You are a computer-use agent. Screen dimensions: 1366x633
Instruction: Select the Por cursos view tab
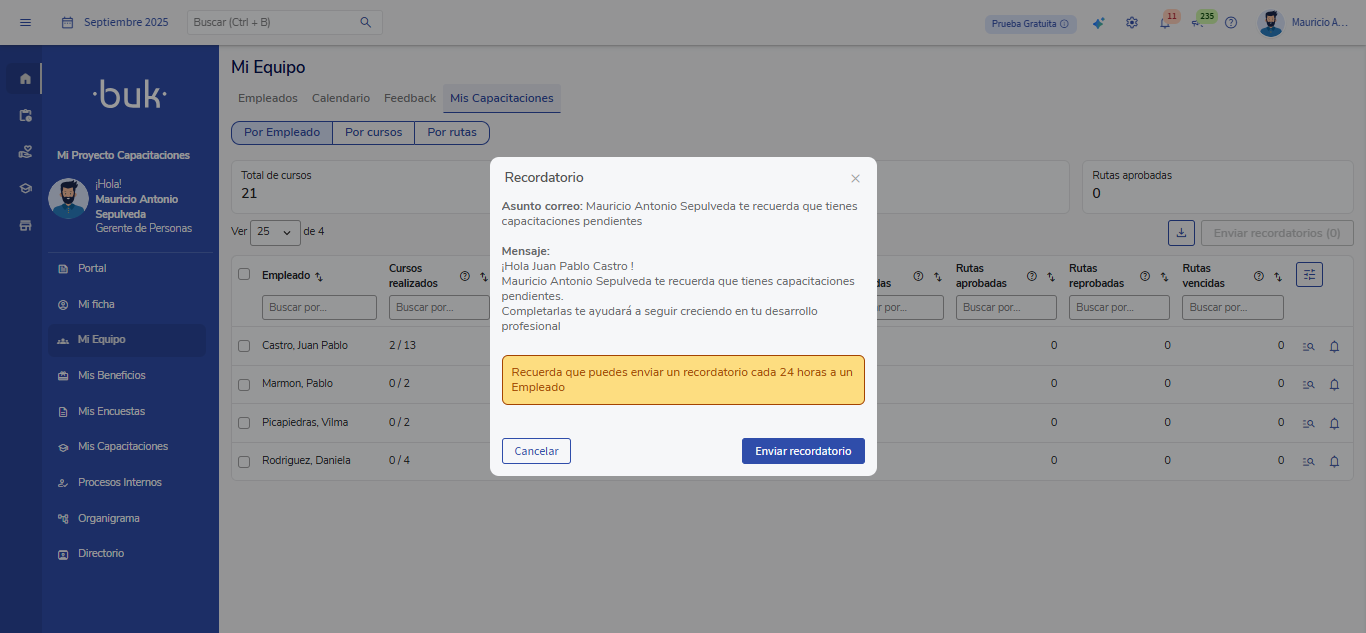[373, 132]
